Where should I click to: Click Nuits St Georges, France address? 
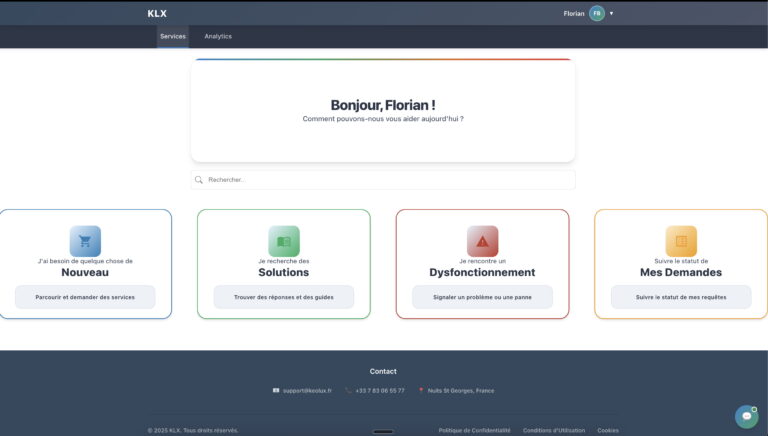(461, 390)
